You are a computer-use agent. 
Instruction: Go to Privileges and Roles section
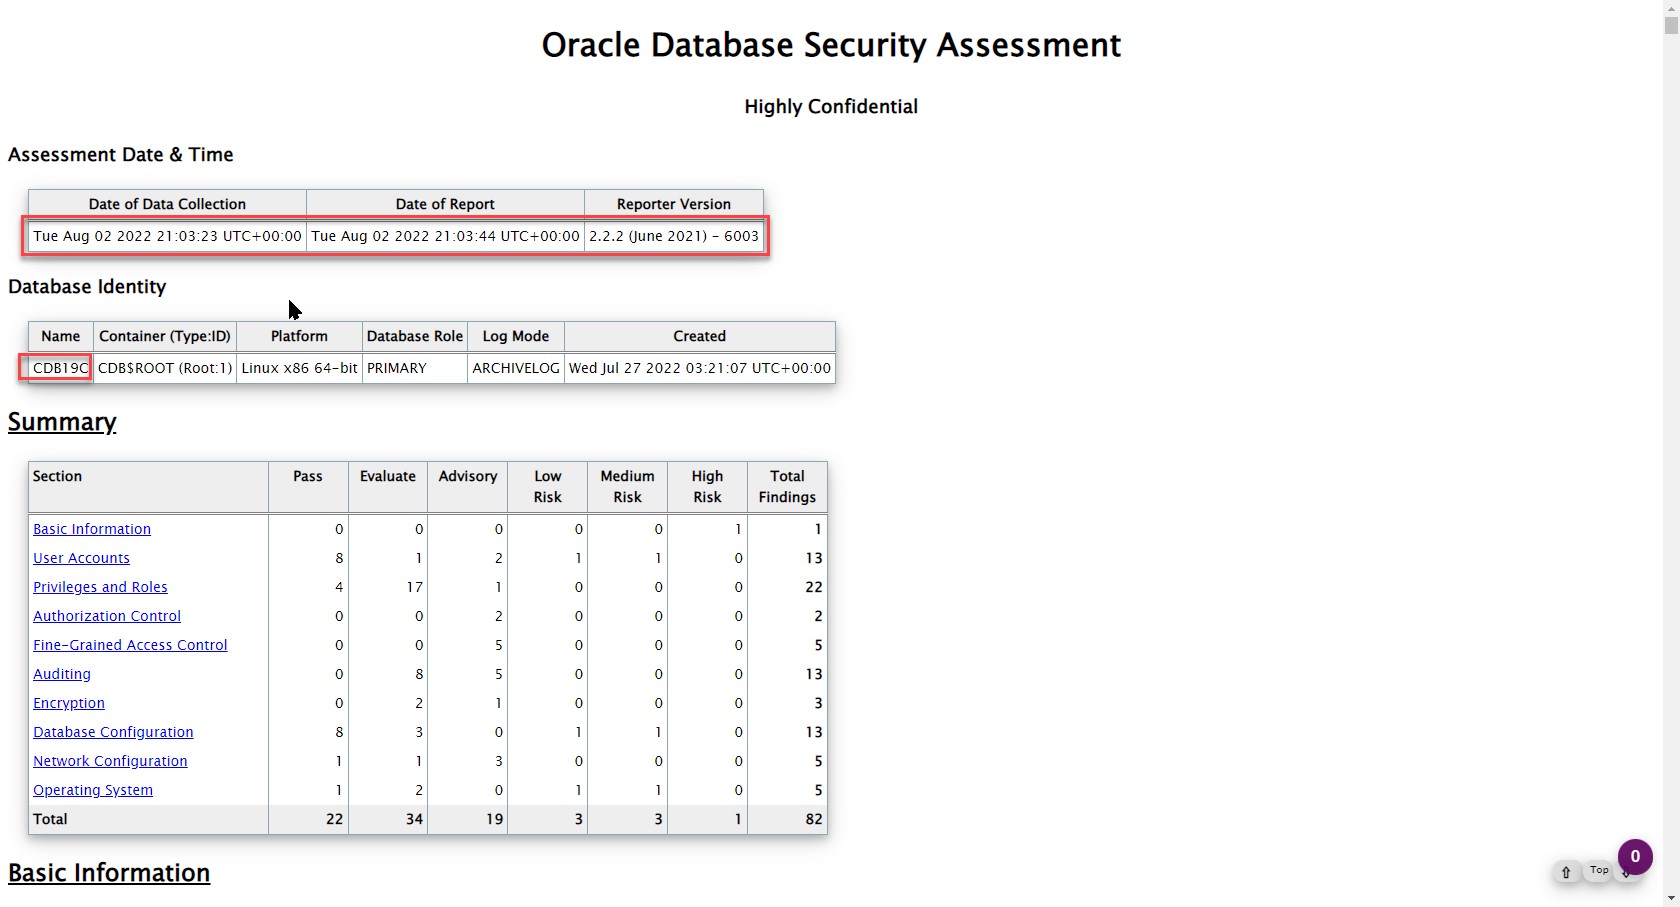(x=100, y=587)
